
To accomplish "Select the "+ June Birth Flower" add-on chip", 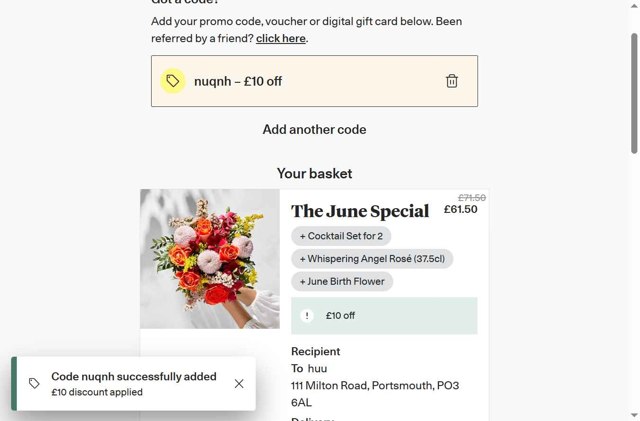I will [342, 282].
